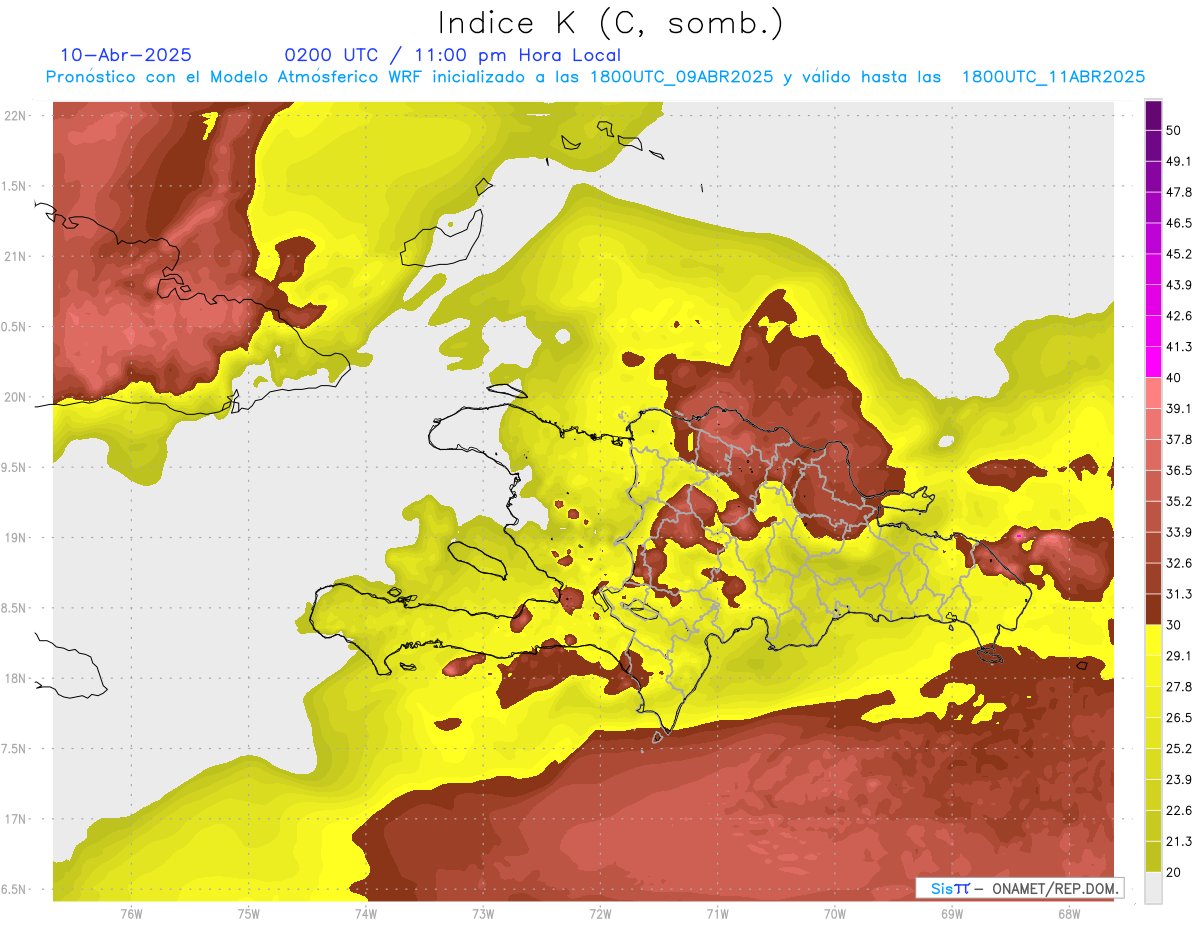Click the '72W' longitude axis label
The image size is (1200, 927).
600,913
